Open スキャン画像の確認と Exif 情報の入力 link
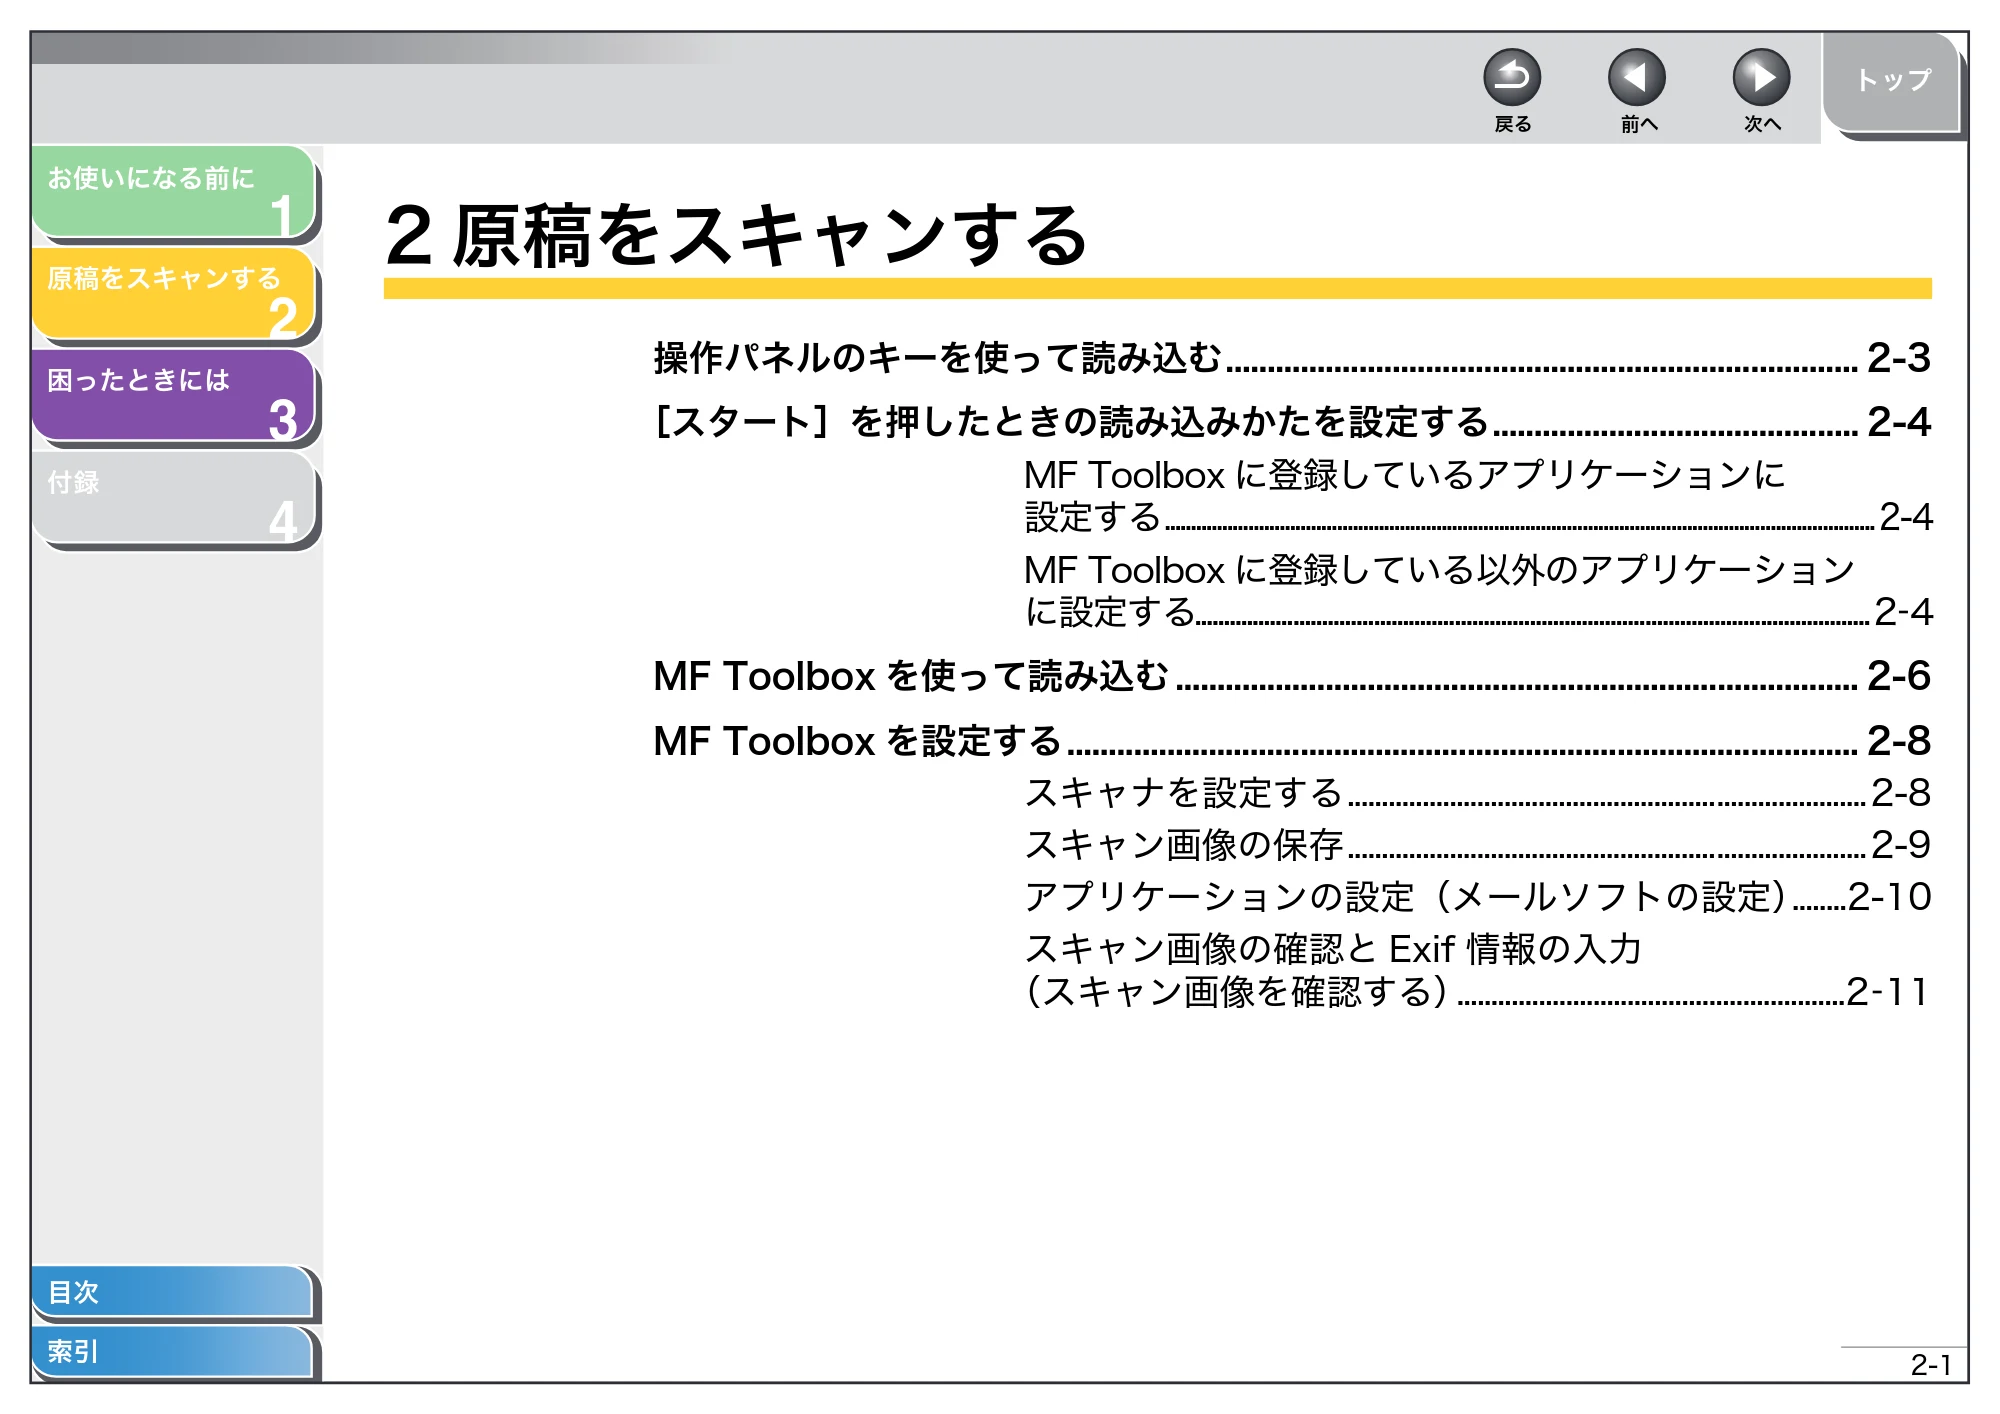Viewport: 2000px width, 1414px height. tap(1478, 970)
